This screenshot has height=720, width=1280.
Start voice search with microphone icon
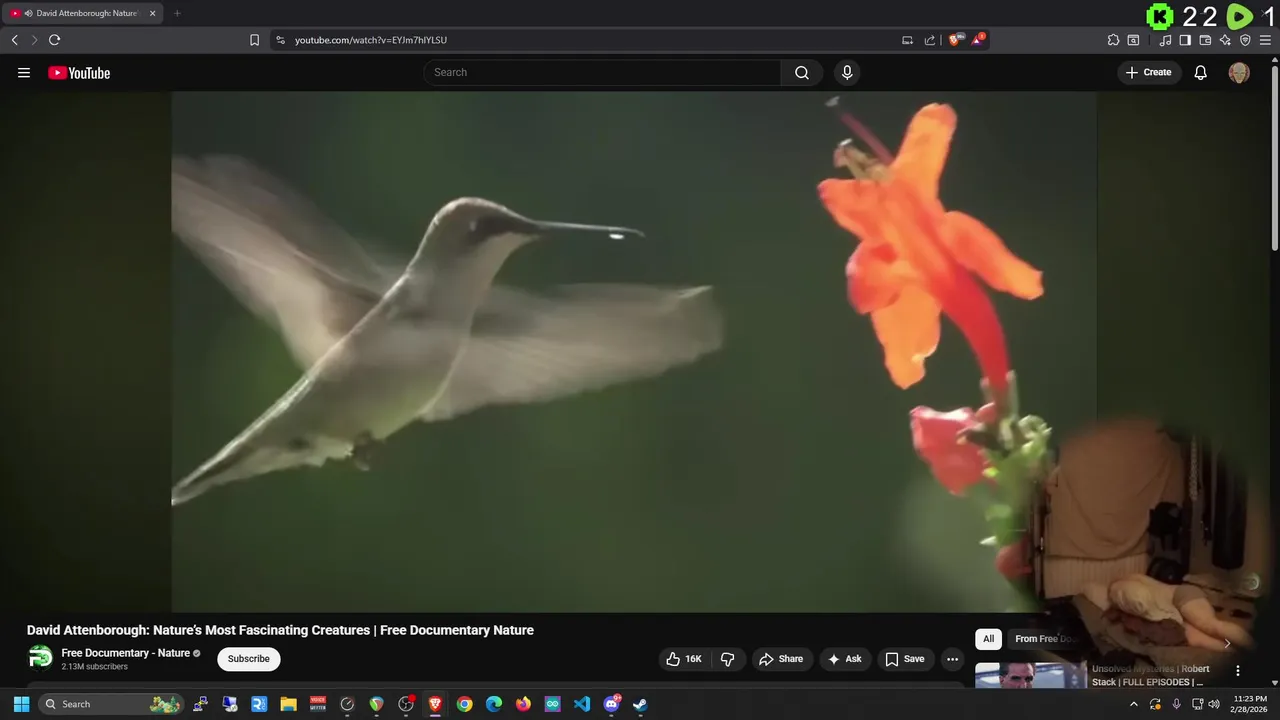pyautogui.click(x=847, y=72)
